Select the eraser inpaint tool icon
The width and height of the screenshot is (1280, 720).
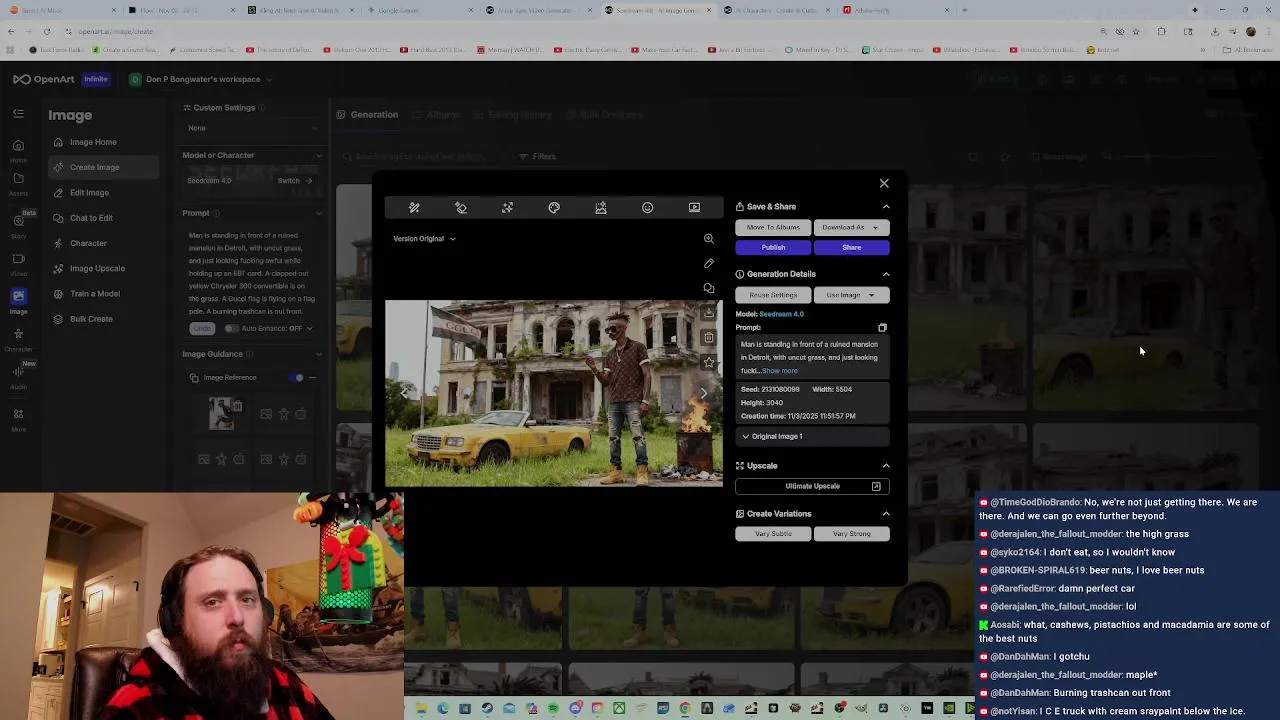[461, 208]
